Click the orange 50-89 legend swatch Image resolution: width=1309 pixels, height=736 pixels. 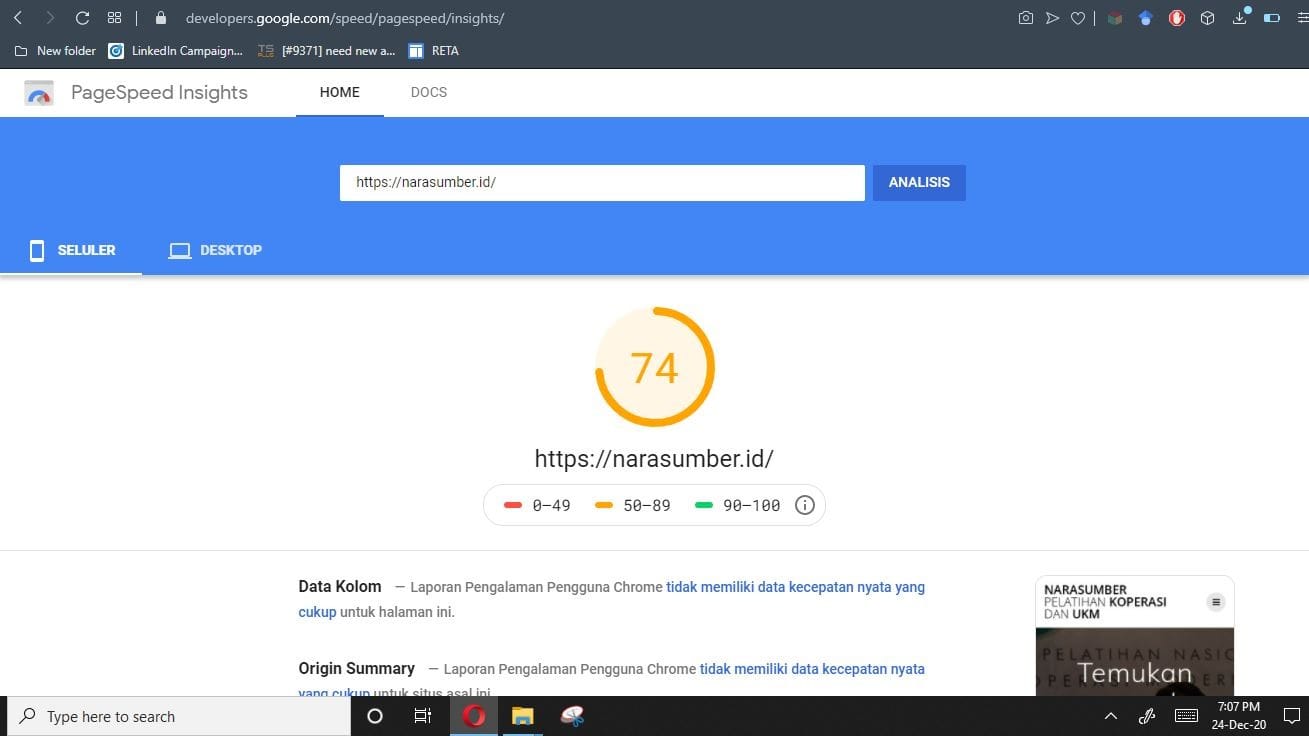[604, 505]
